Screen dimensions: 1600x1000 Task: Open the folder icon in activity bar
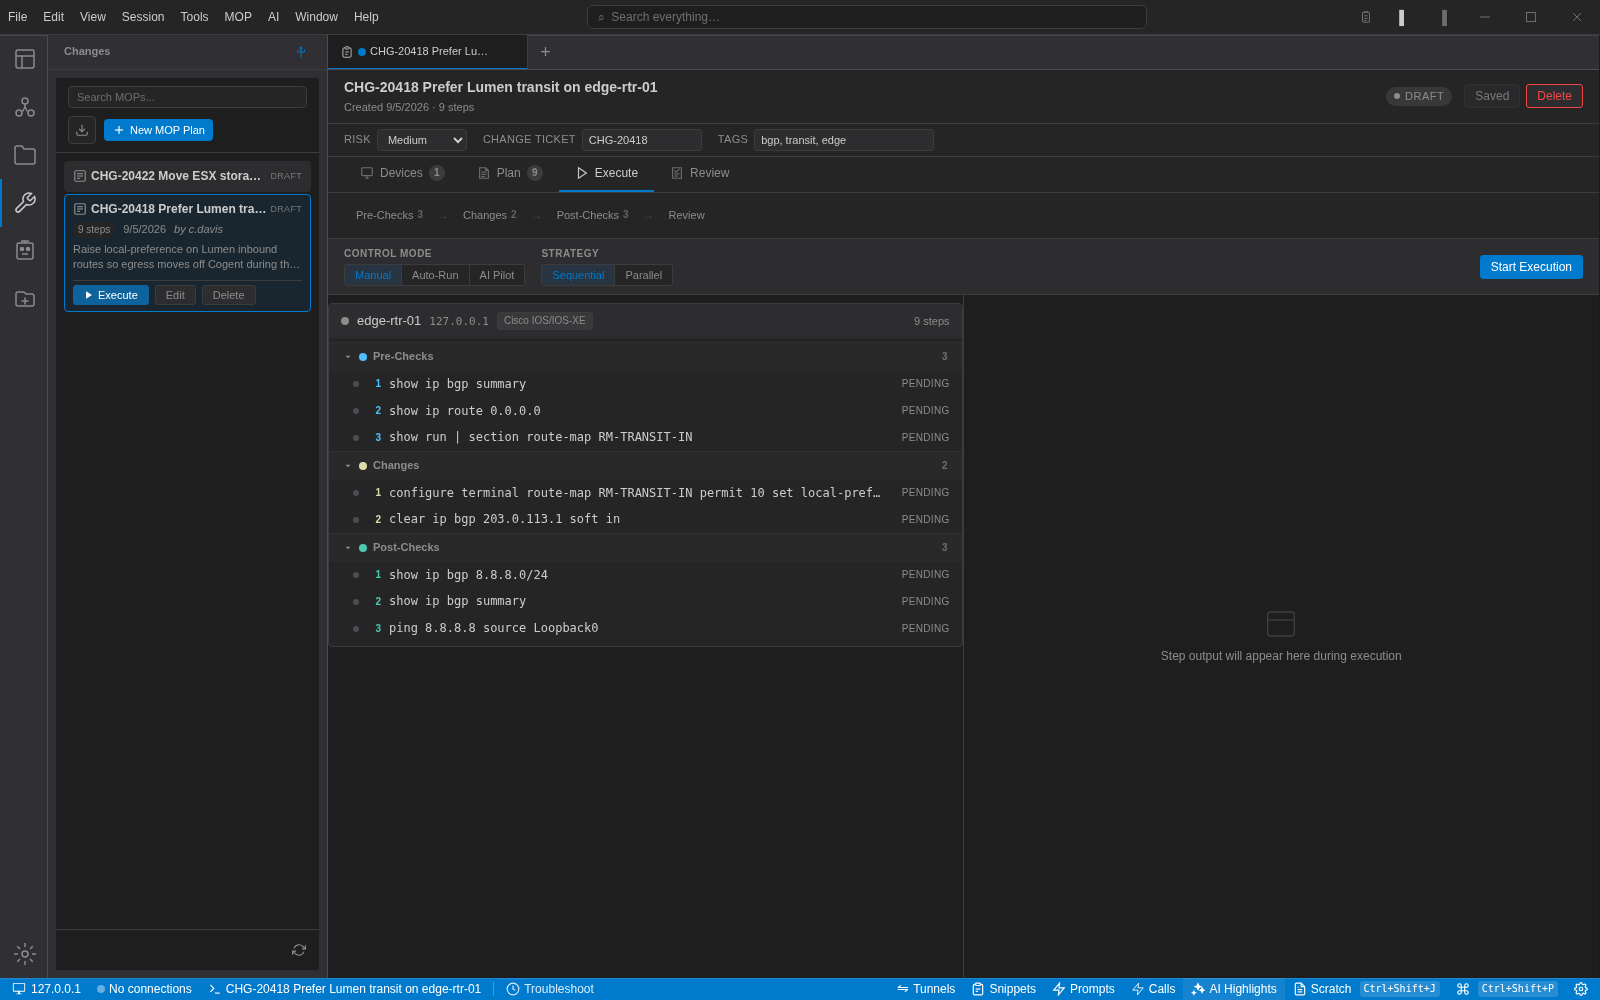(25, 155)
